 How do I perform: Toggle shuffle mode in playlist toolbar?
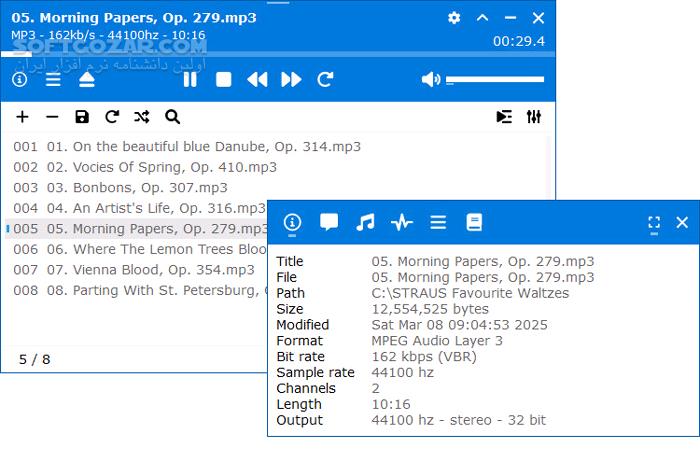click(142, 117)
